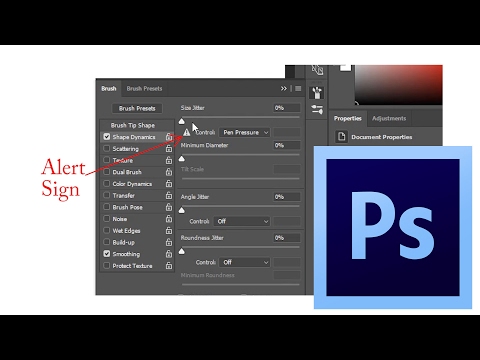Pick a color in the red color field
The height and width of the screenshot is (360, 480).
coord(399,85)
